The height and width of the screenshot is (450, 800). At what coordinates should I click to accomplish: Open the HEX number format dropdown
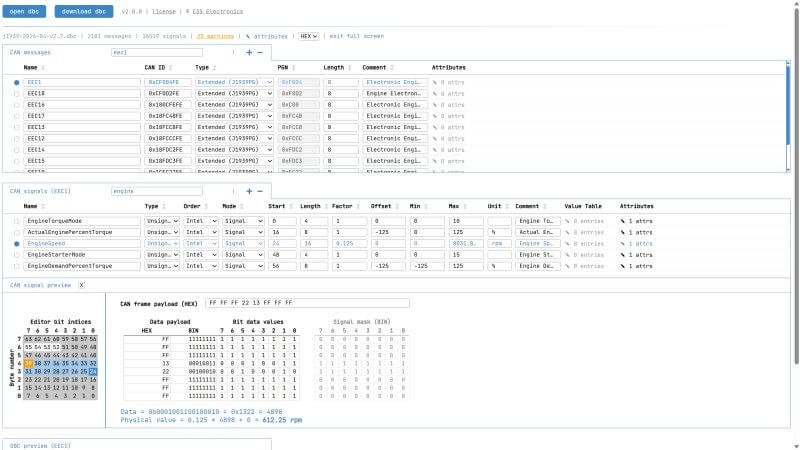pyautogui.click(x=308, y=36)
